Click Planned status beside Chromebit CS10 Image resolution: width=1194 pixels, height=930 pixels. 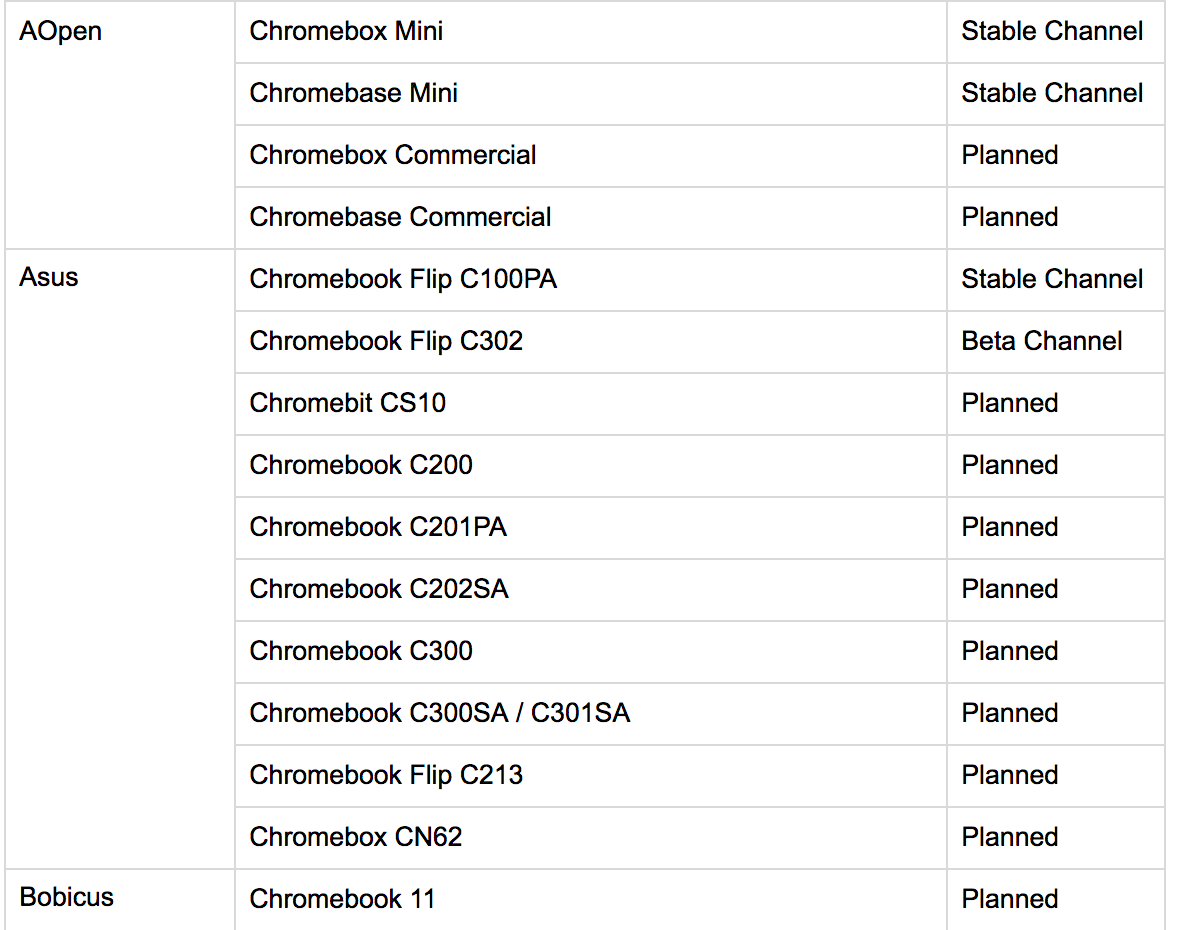tap(1009, 403)
